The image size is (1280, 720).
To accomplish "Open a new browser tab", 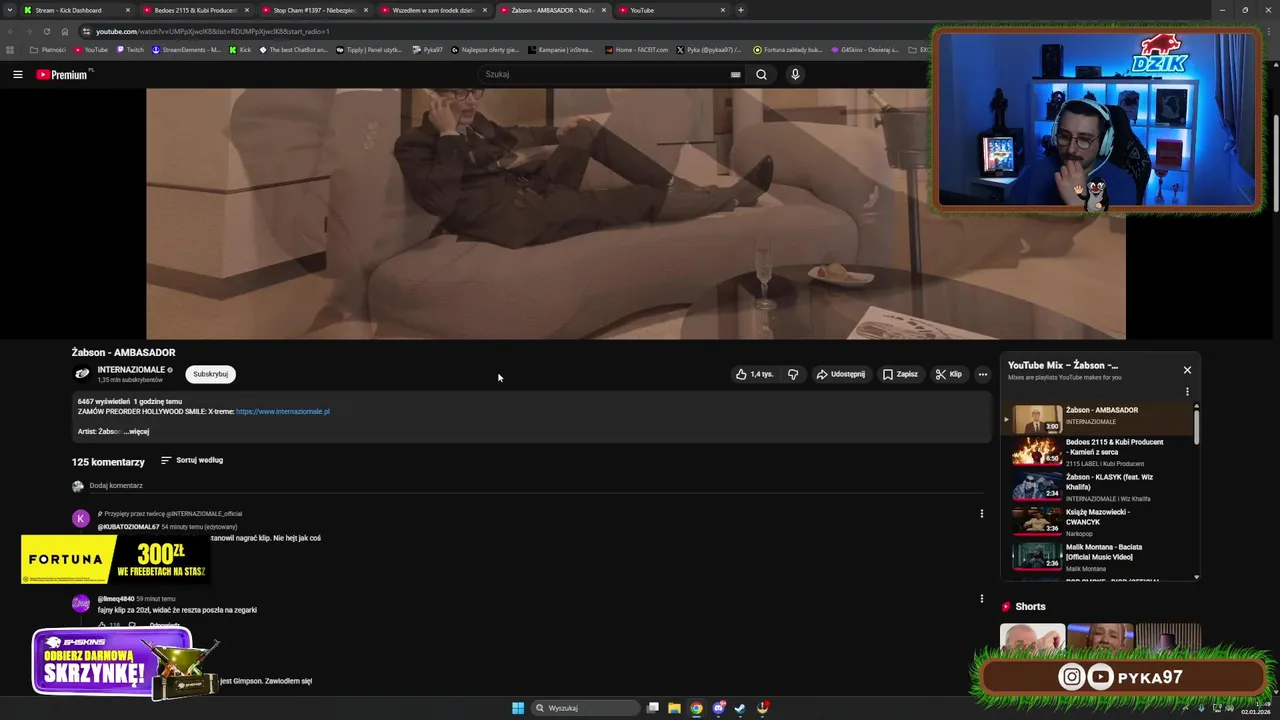I will 740,10.
